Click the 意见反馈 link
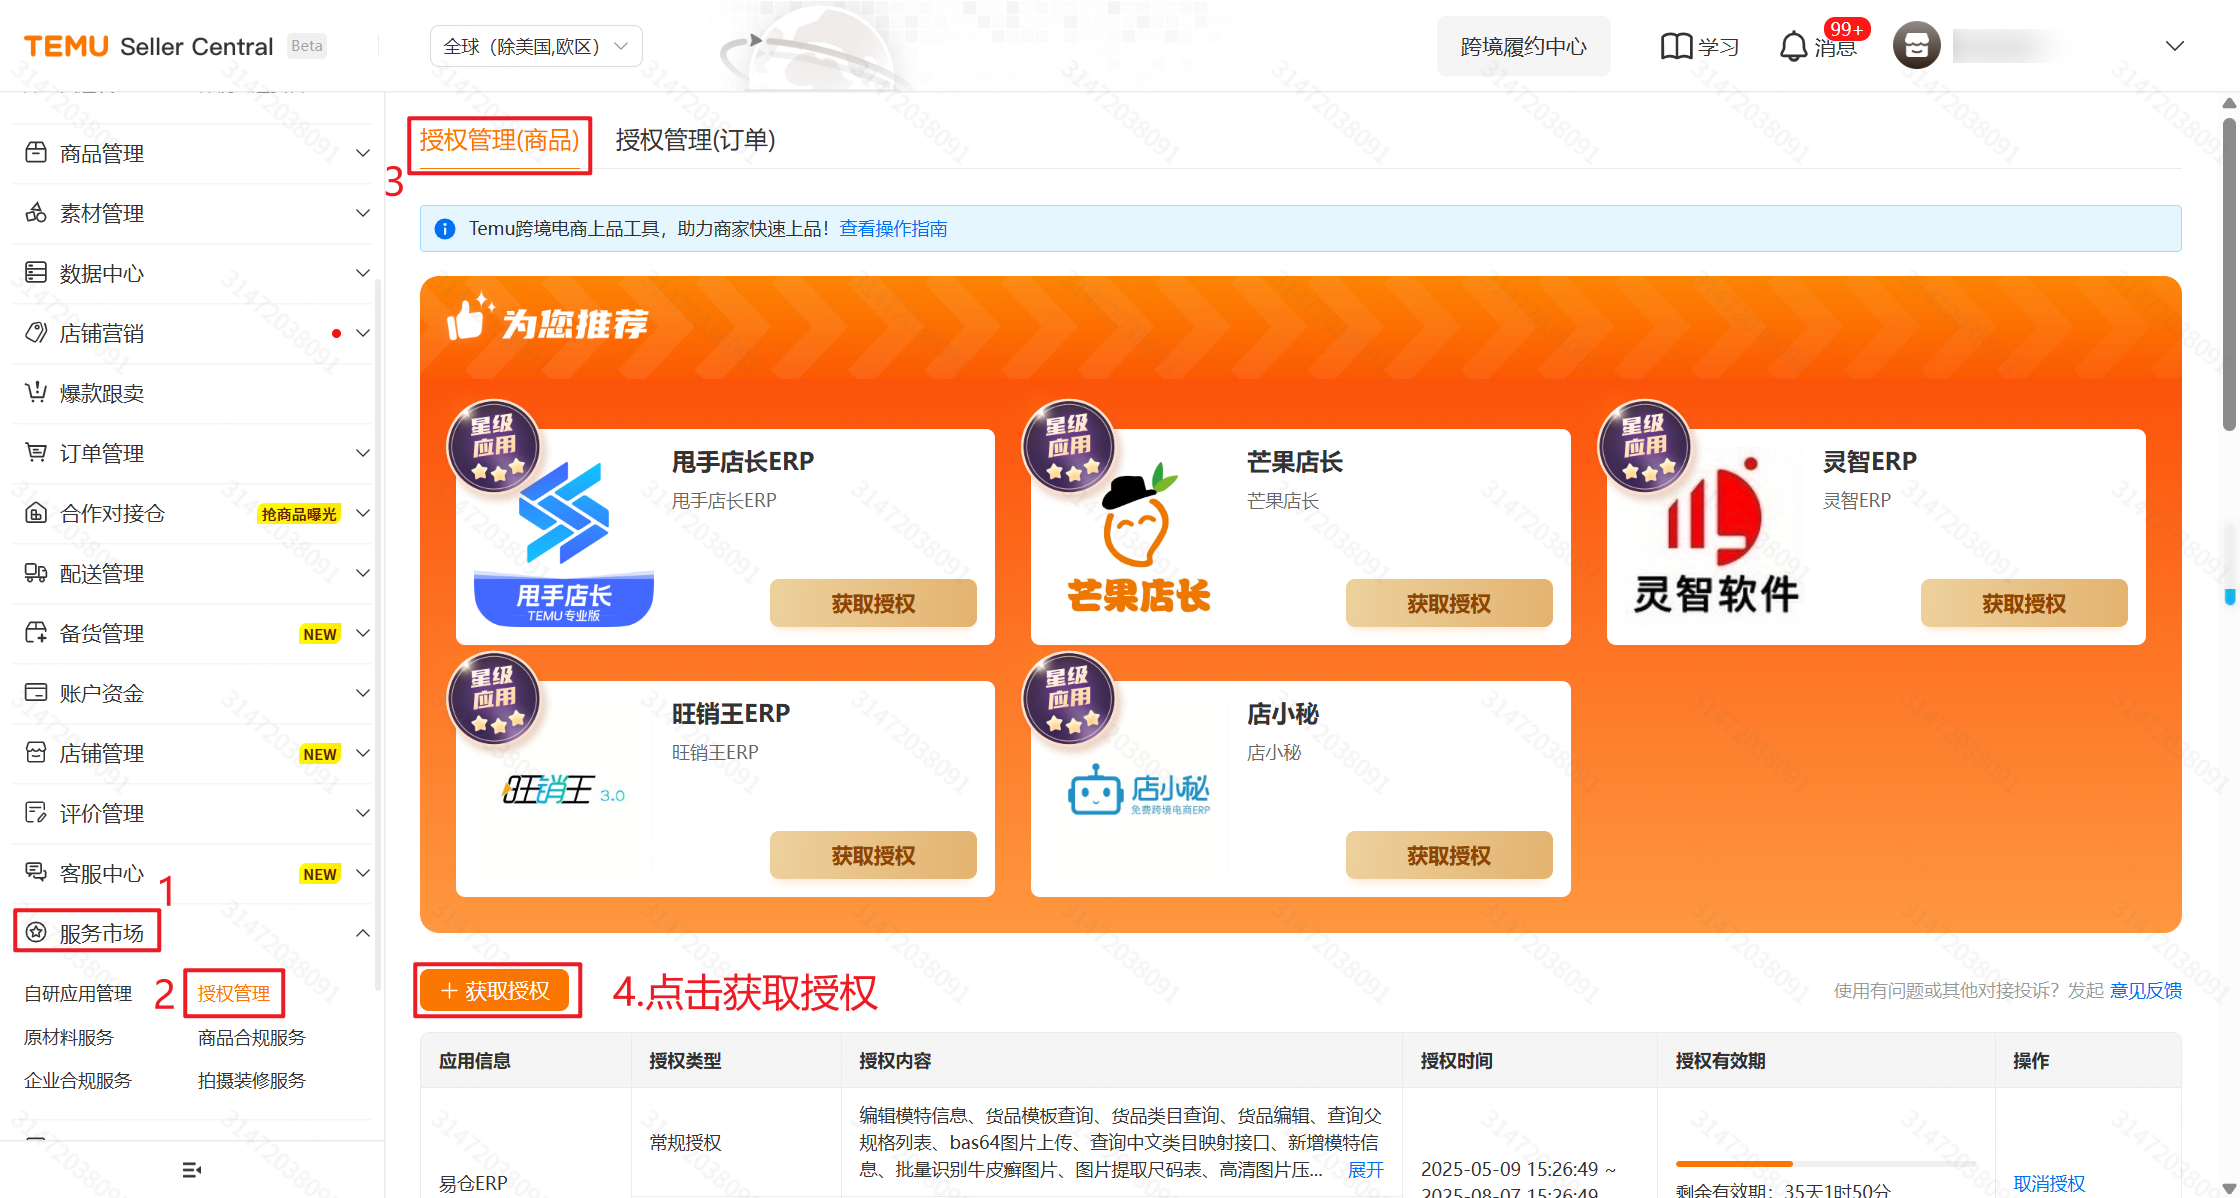The image size is (2240, 1198). [2146, 990]
